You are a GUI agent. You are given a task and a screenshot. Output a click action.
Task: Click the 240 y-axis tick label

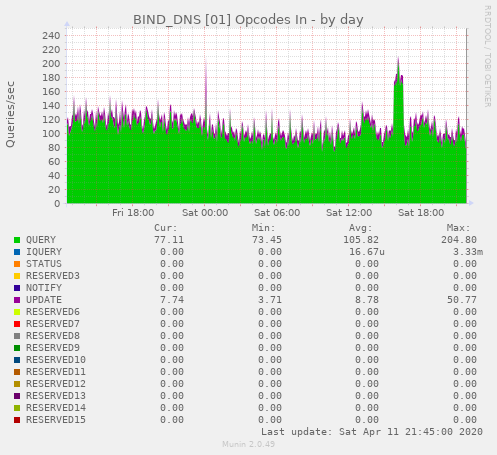pos(51,35)
